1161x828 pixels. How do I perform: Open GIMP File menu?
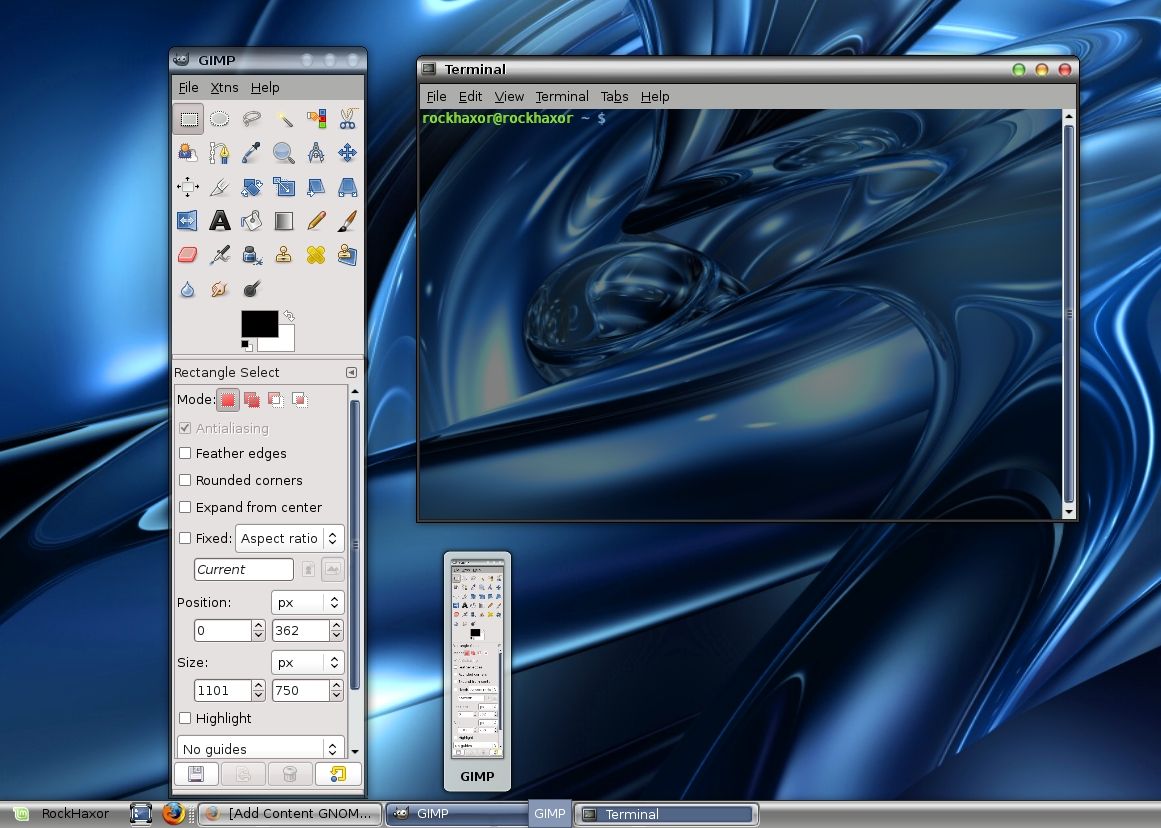188,87
